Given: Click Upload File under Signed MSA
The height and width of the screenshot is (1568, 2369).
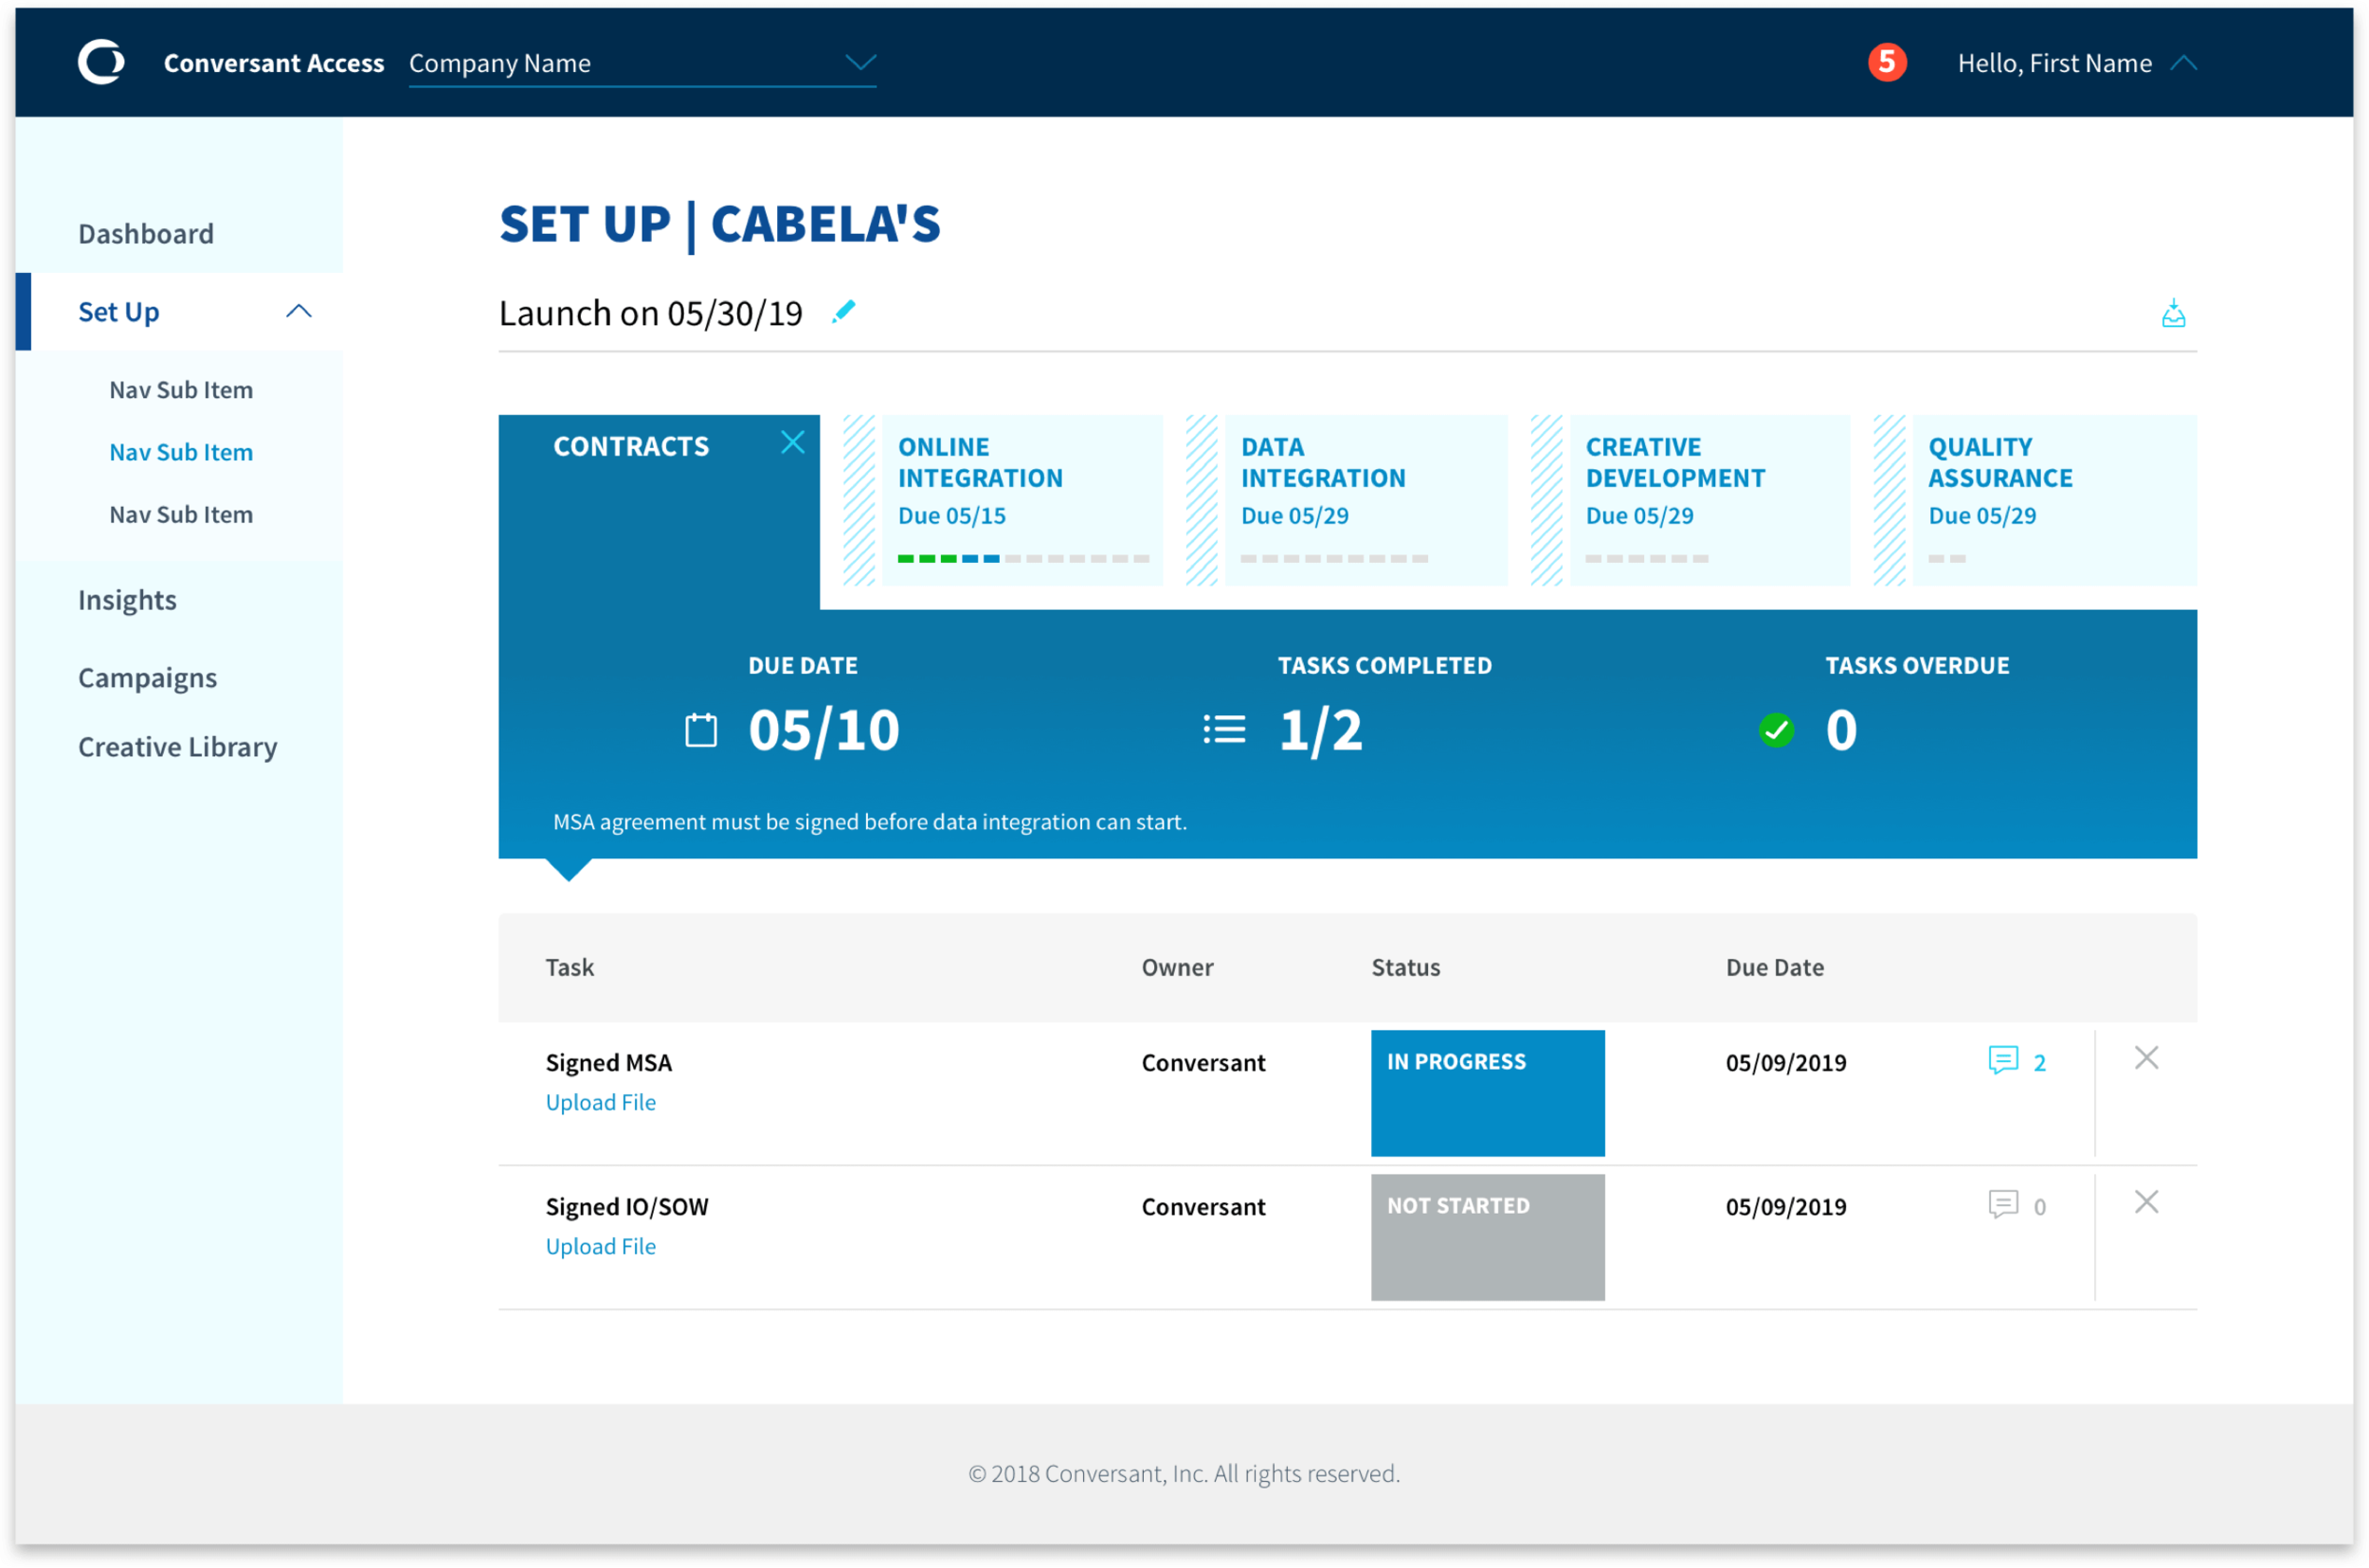Looking at the screenshot, I should point(600,1102).
